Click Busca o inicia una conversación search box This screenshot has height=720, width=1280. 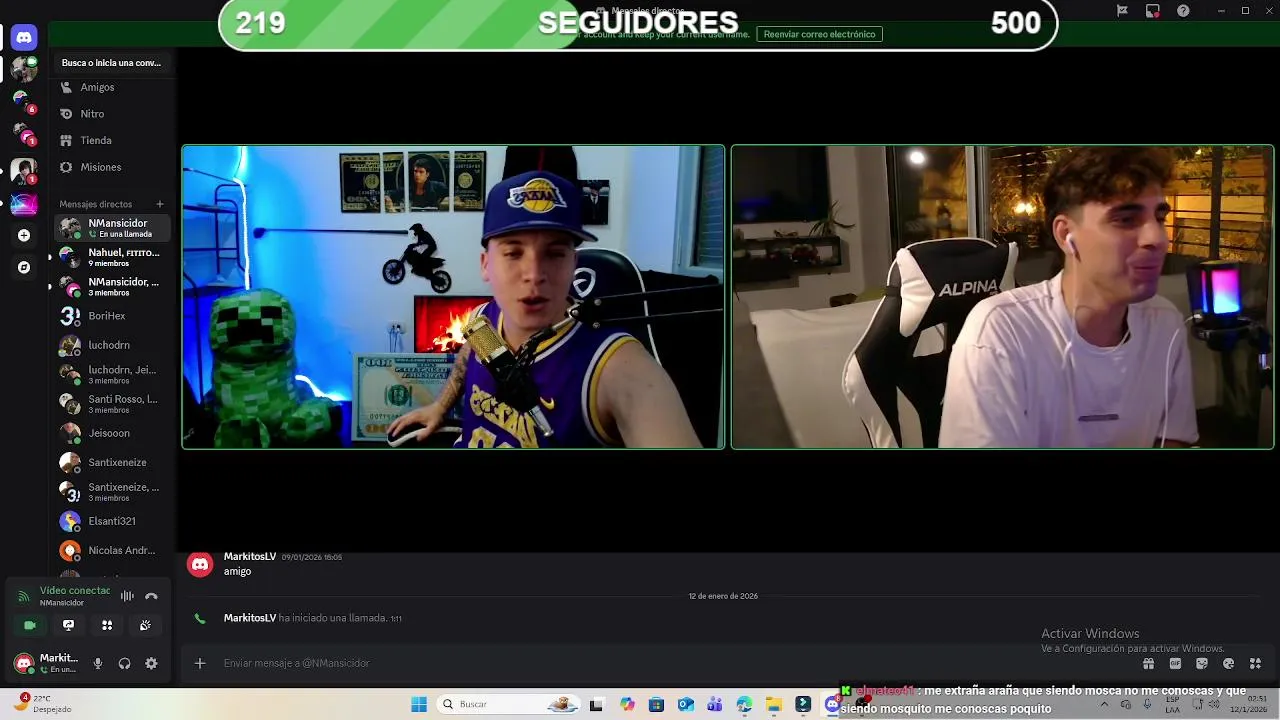111,62
